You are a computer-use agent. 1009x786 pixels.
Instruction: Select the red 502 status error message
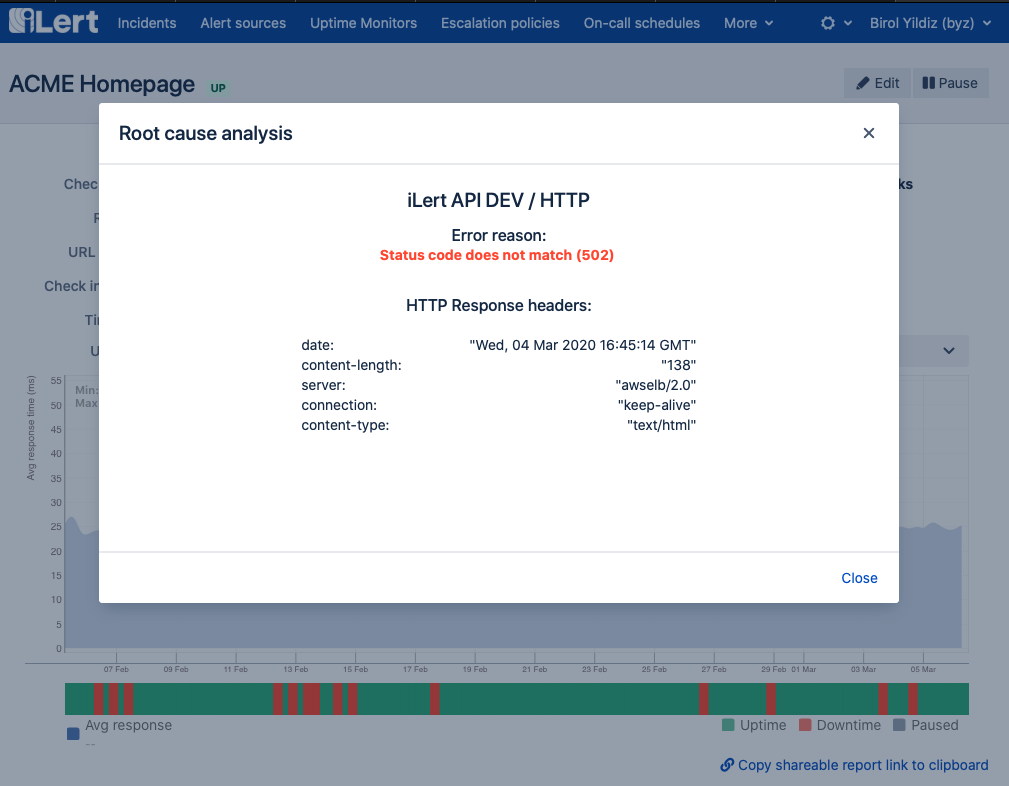tap(497, 255)
